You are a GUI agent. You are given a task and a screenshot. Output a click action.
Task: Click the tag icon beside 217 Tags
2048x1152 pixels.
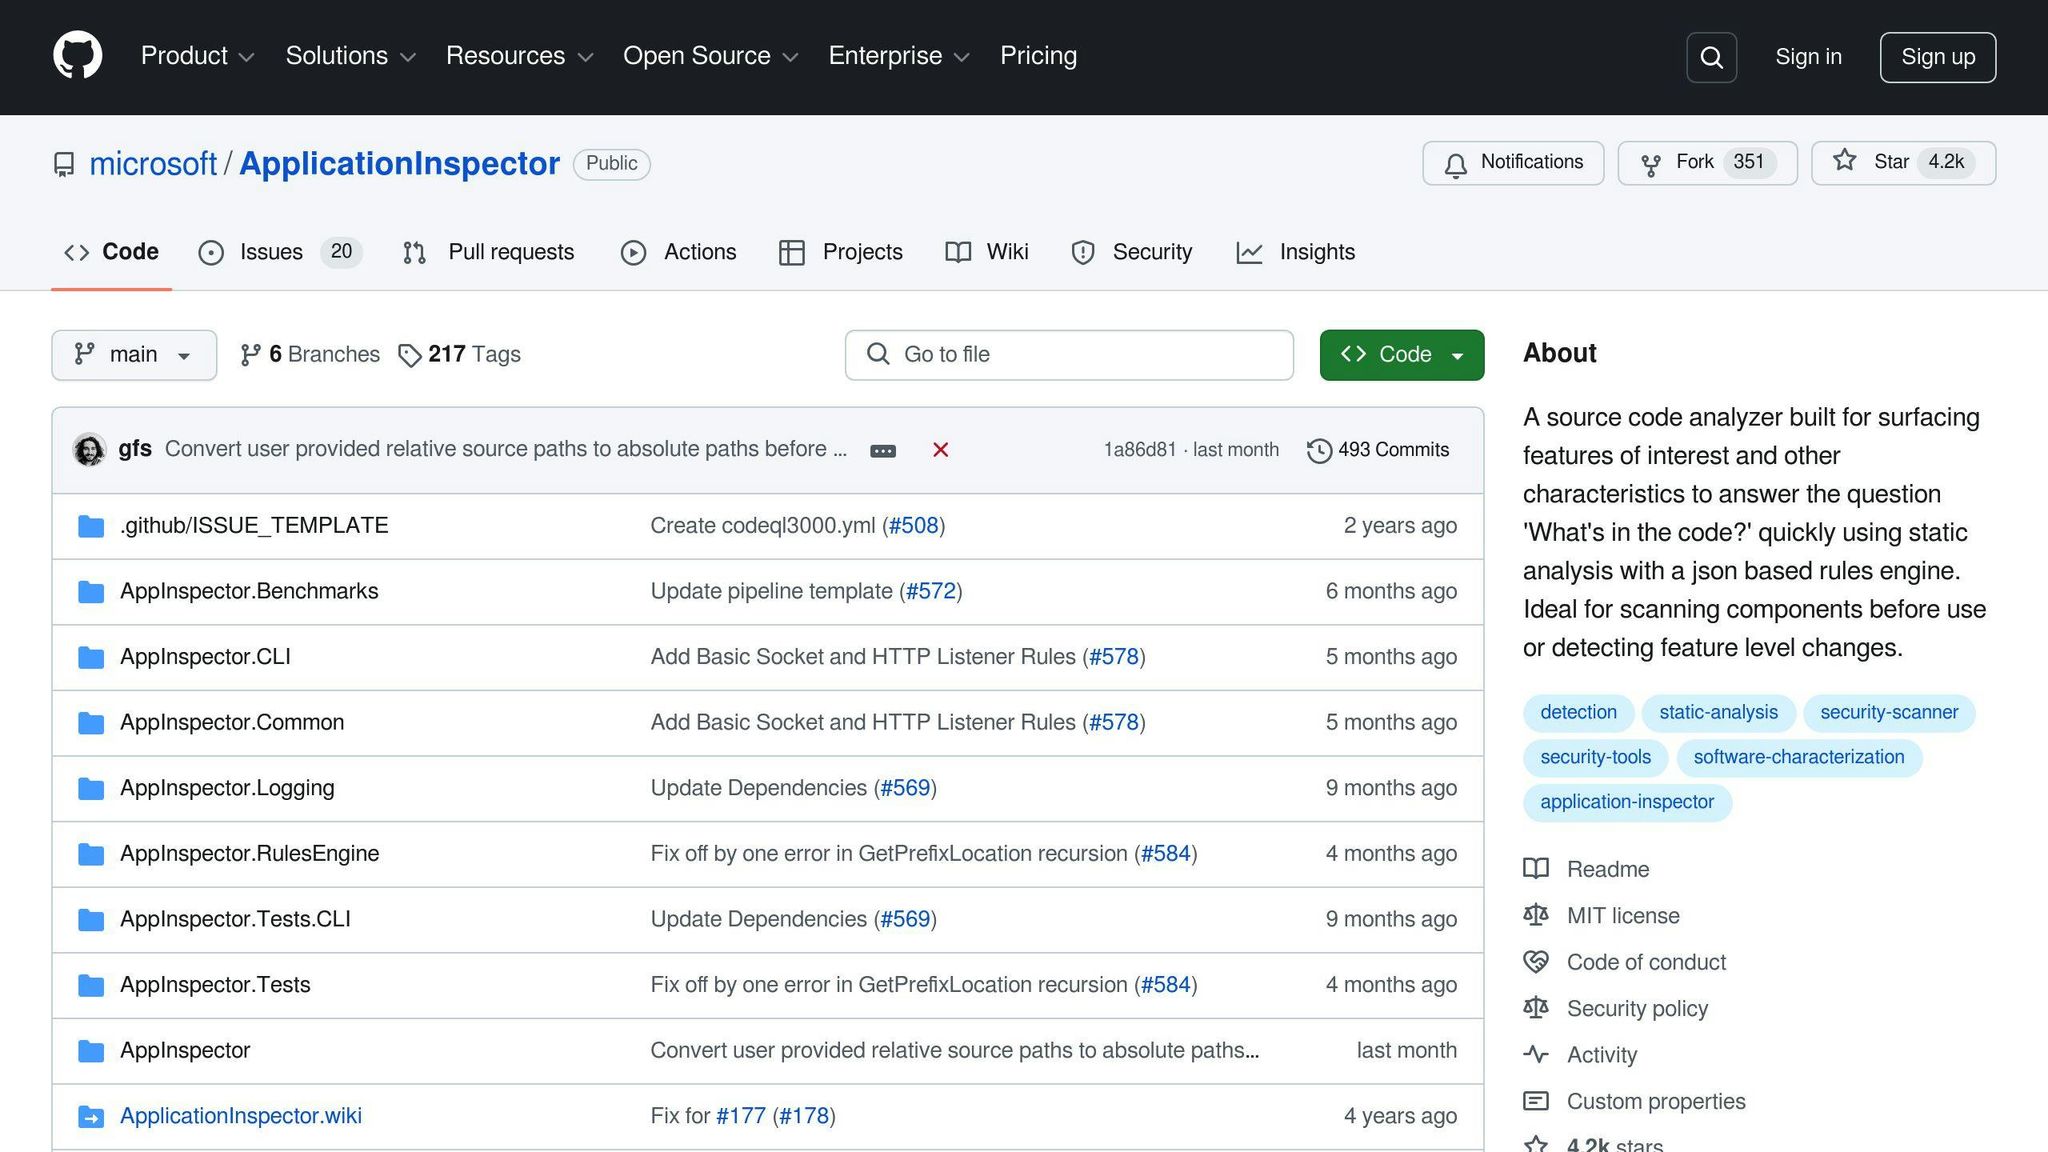tap(408, 354)
